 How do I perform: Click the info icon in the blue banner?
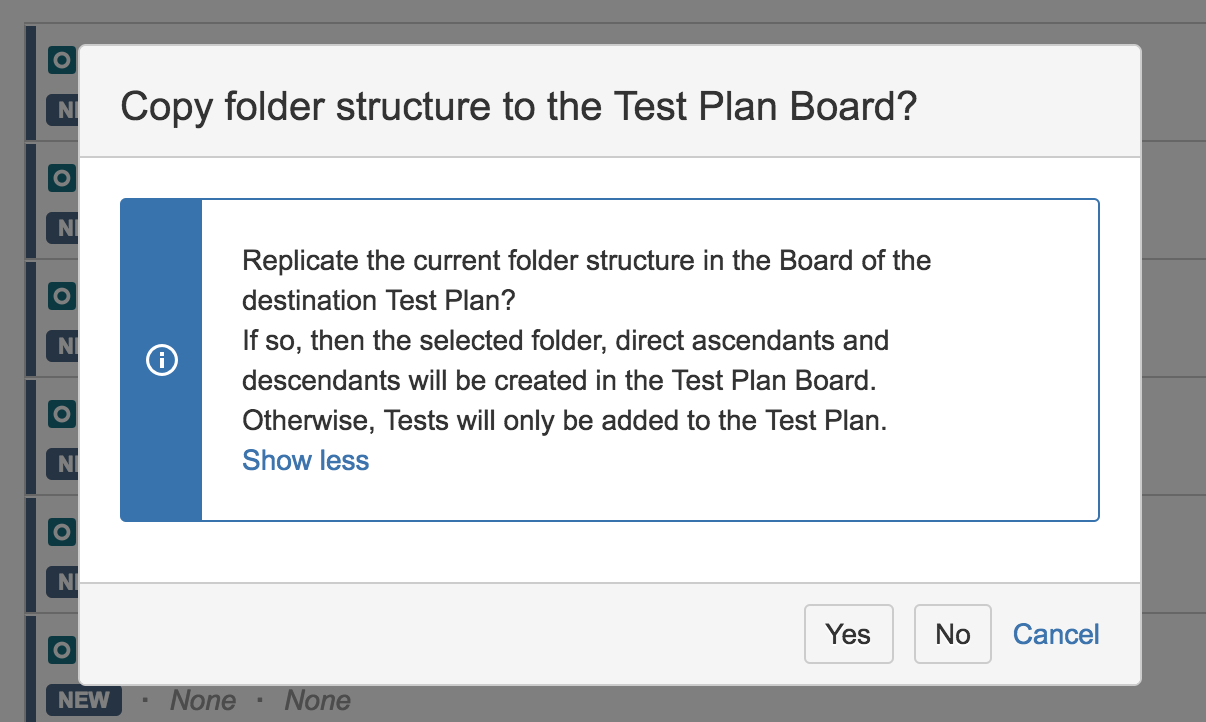(161, 360)
